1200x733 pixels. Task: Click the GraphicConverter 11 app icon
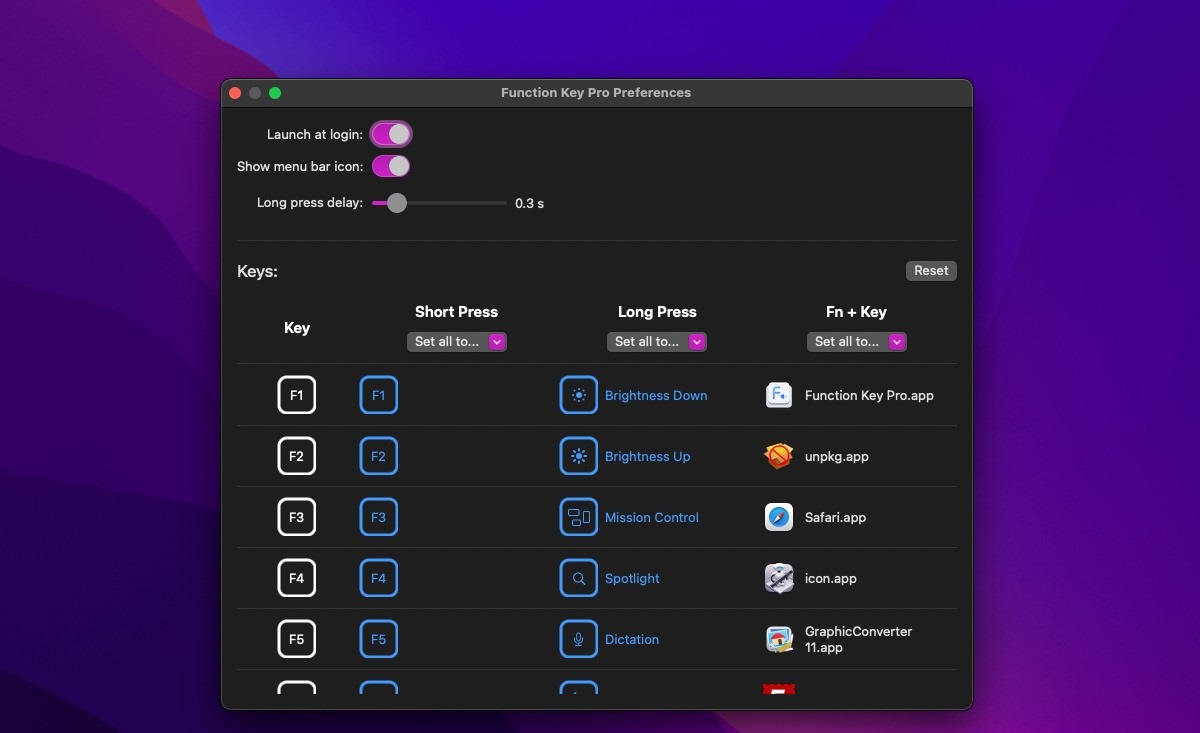tap(779, 639)
